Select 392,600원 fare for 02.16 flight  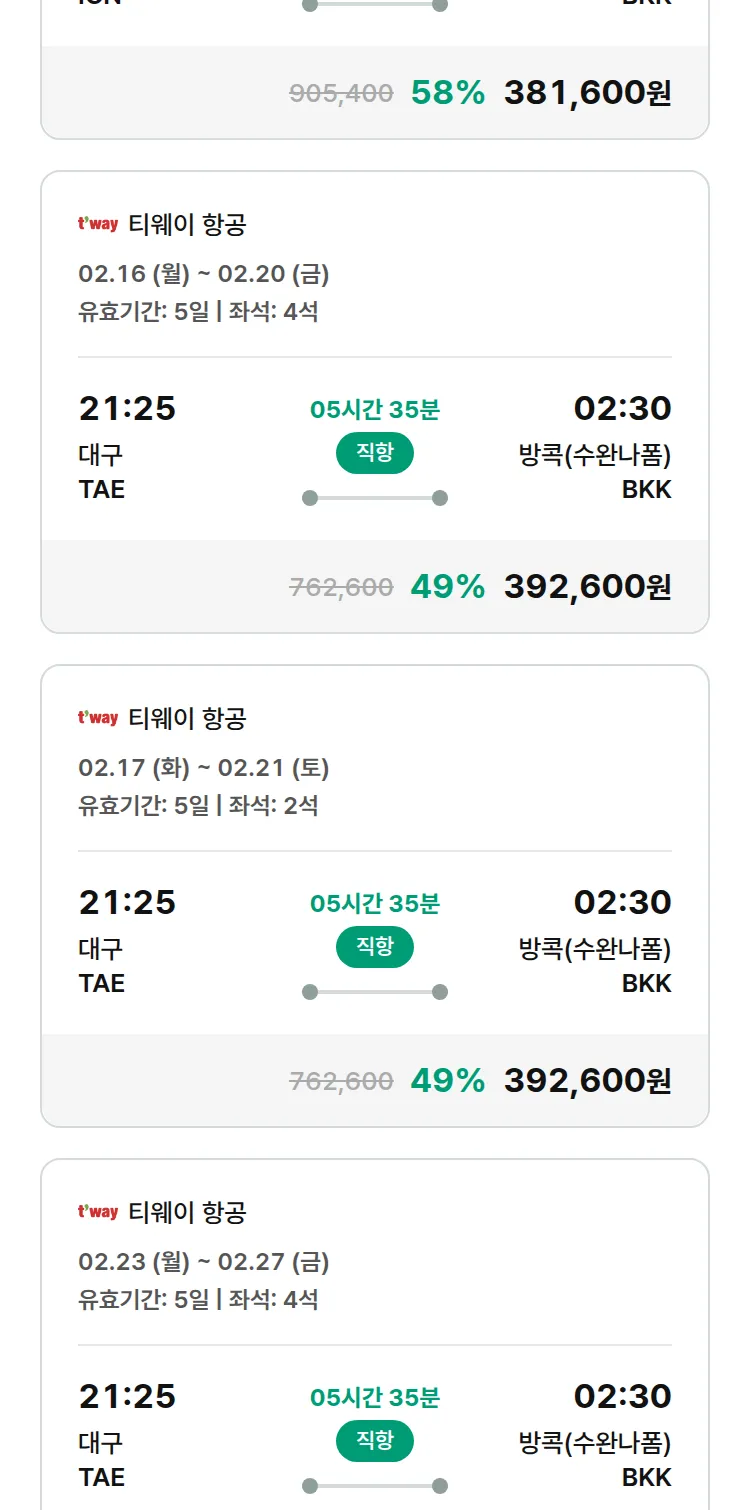pos(587,587)
